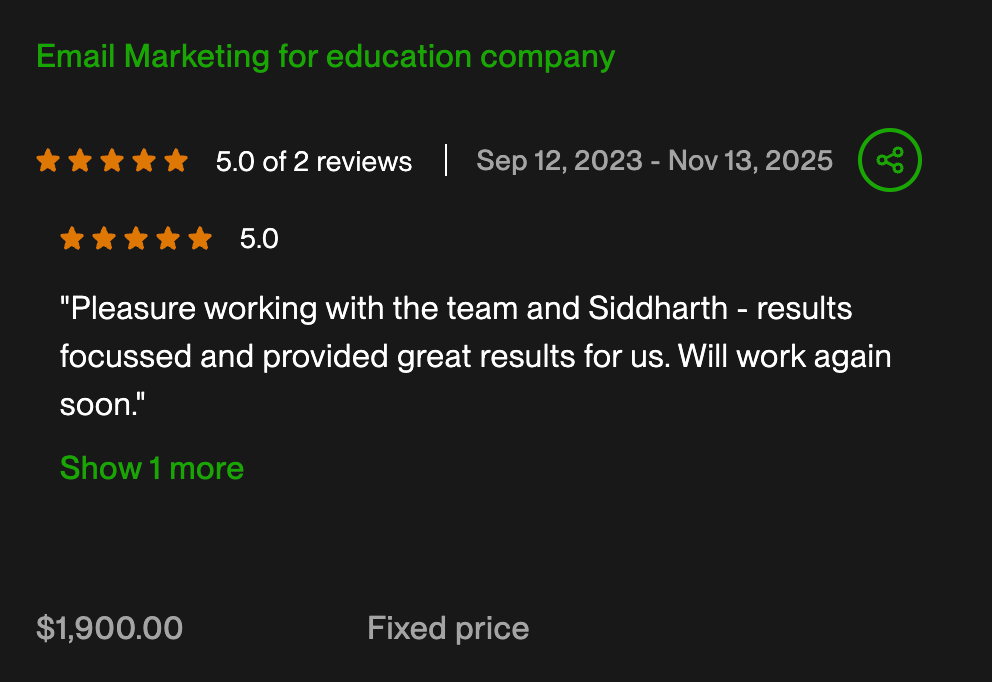The image size is (992, 682).
Task: Open the Email Marketing for education company link
Action: (325, 57)
